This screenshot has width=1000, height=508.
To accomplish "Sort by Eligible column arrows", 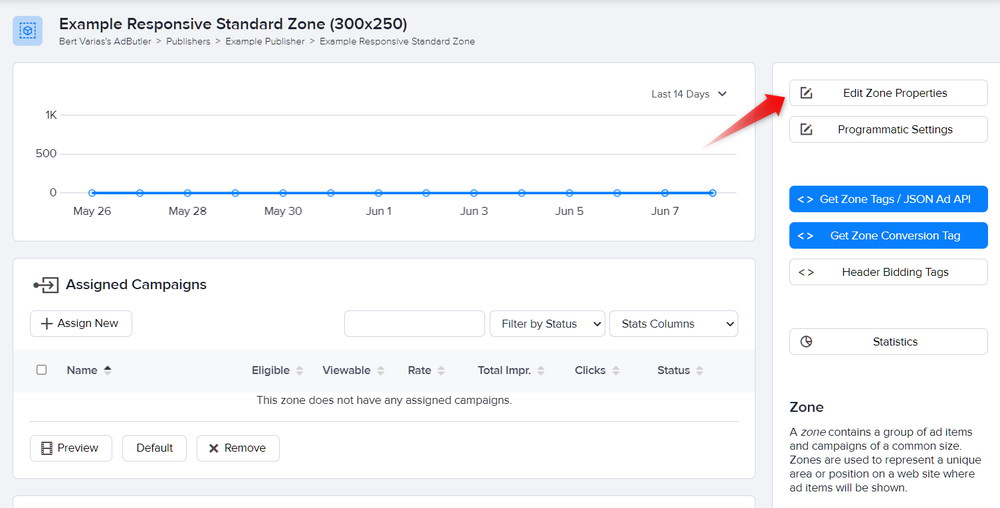I will point(299,370).
